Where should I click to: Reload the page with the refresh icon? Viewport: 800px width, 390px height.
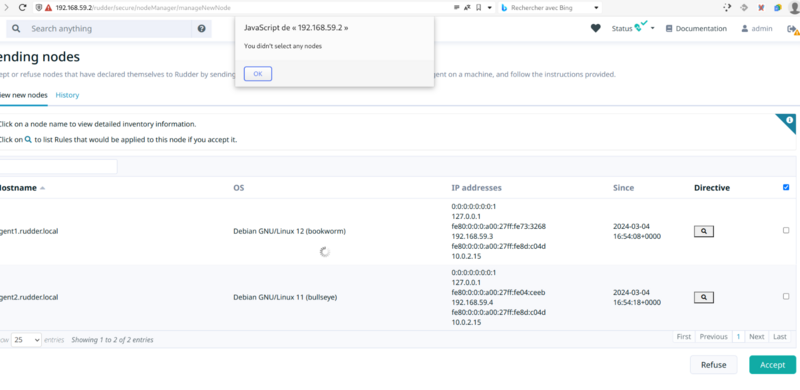[22, 8]
